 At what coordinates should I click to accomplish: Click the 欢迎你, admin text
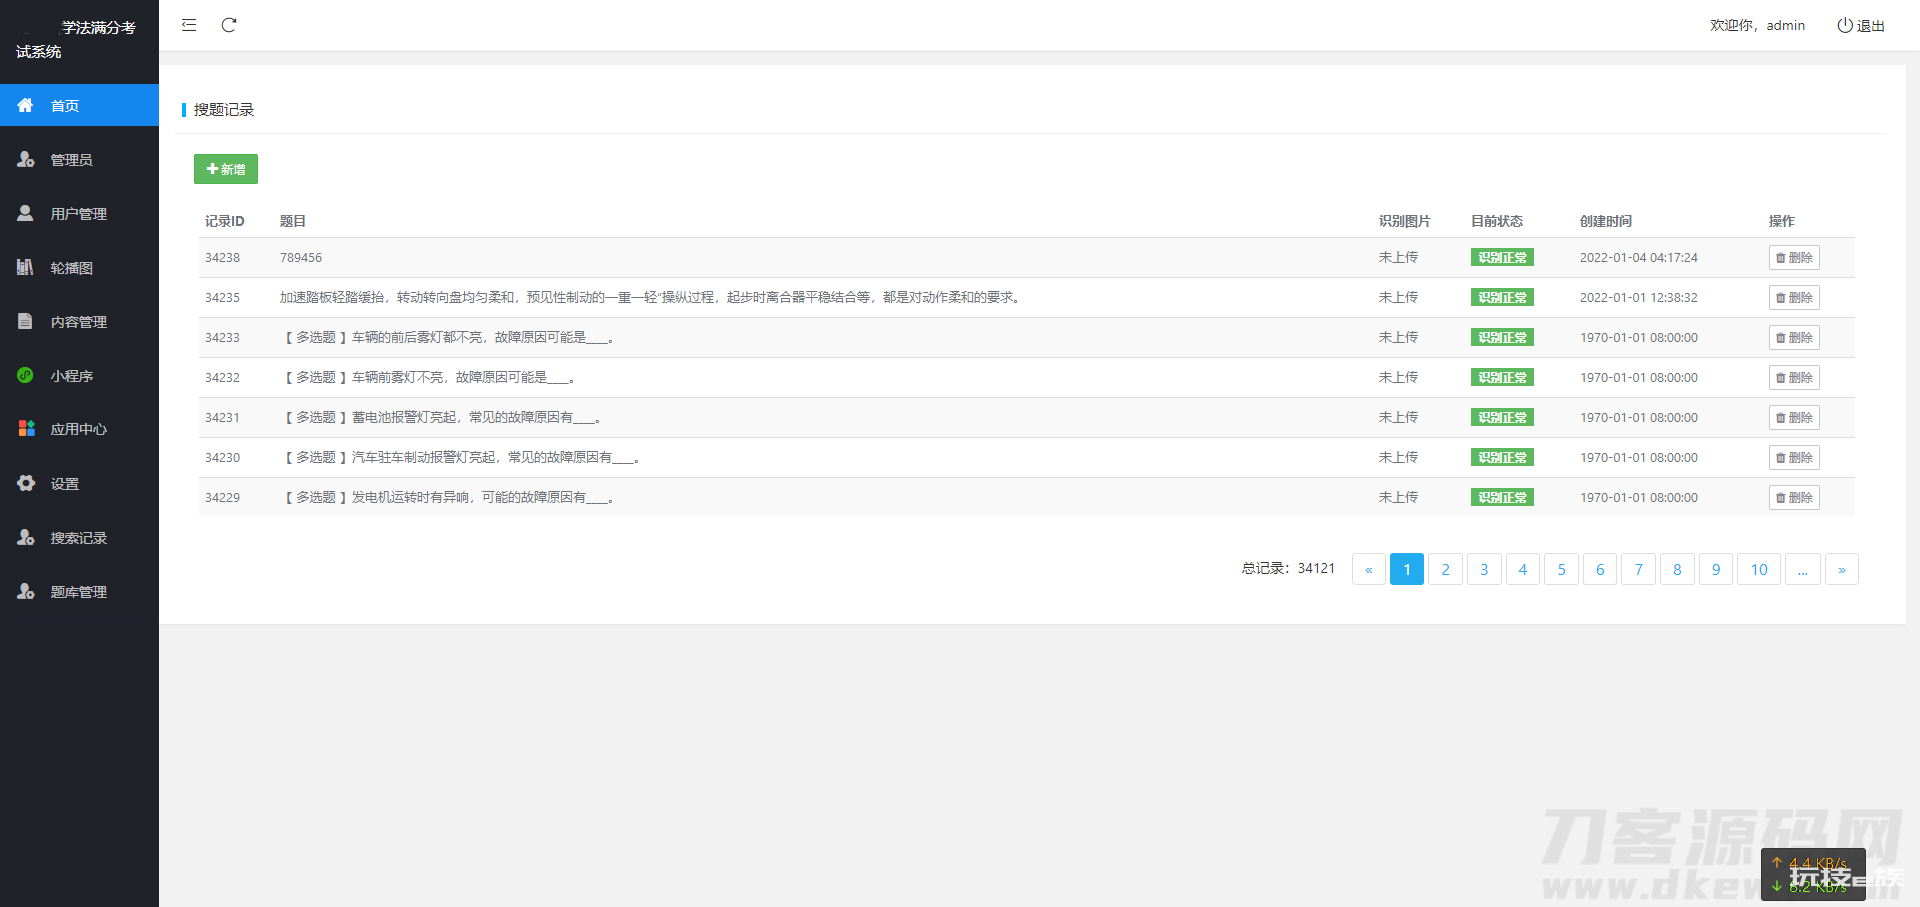click(1757, 25)
